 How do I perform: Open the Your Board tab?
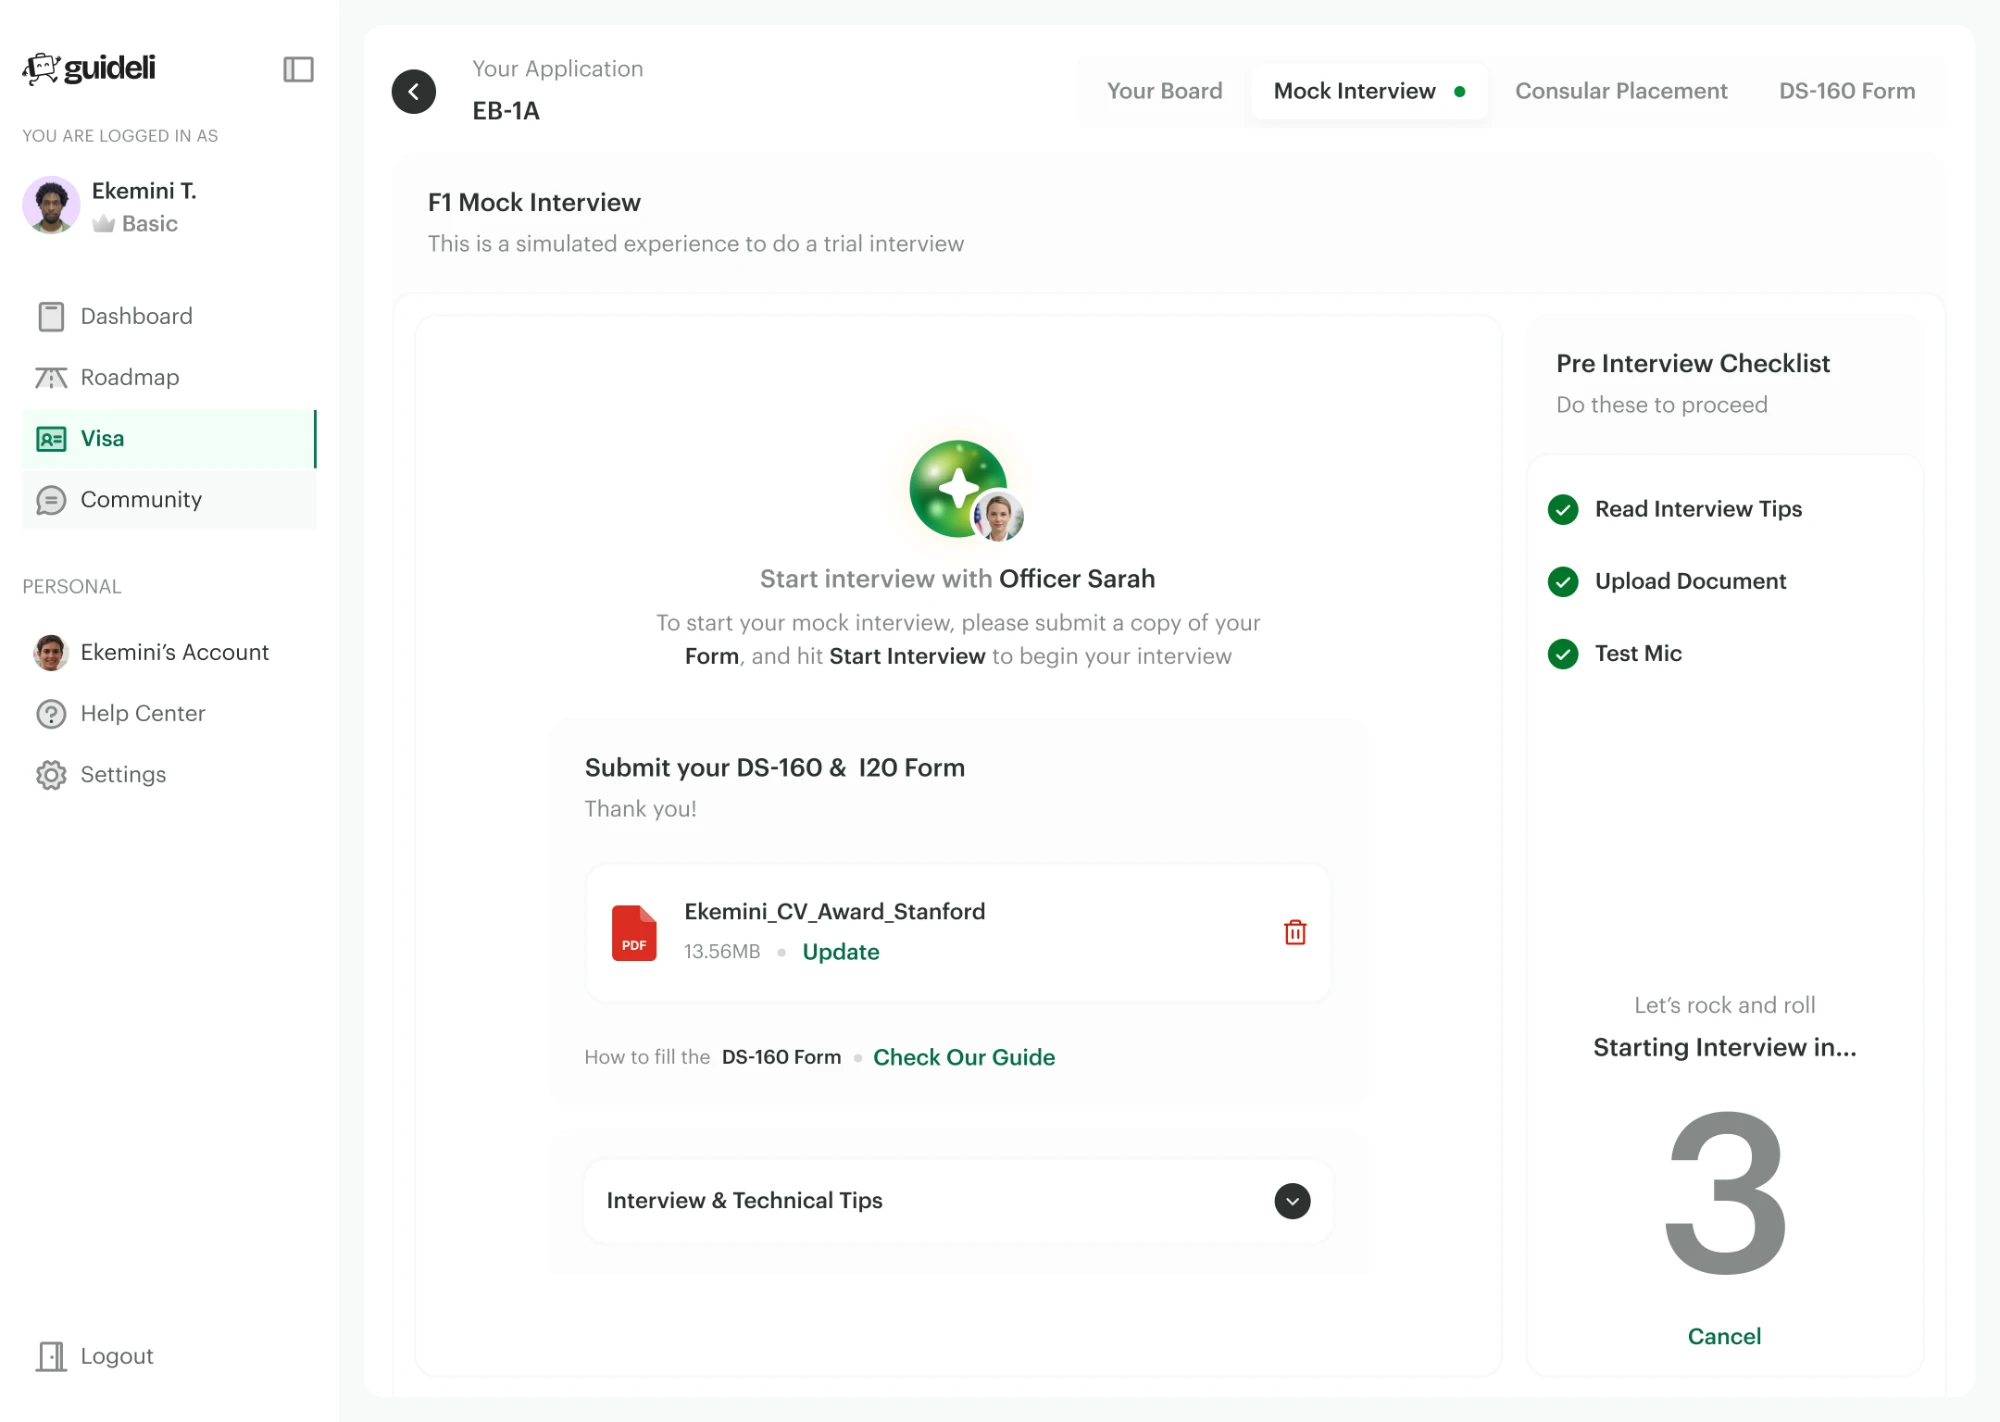pos(1164,91)
